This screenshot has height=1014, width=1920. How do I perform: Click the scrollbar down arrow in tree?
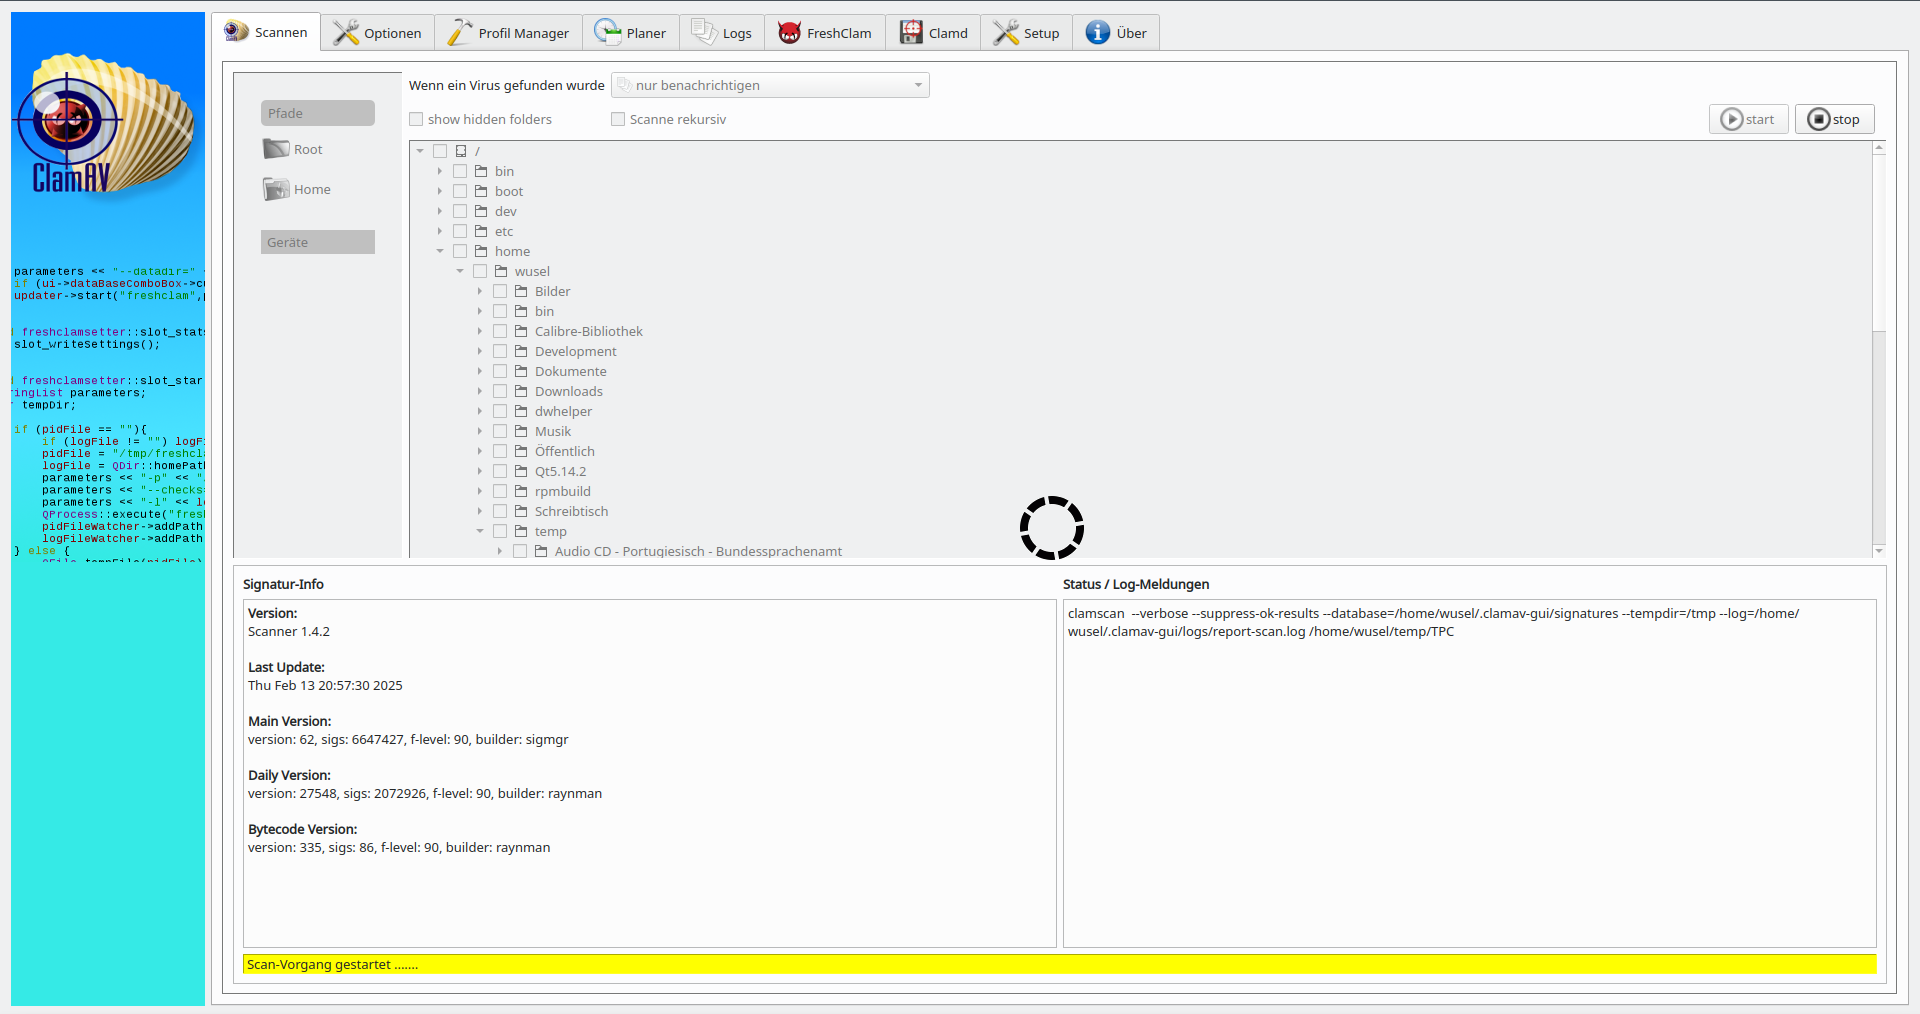1879,551
